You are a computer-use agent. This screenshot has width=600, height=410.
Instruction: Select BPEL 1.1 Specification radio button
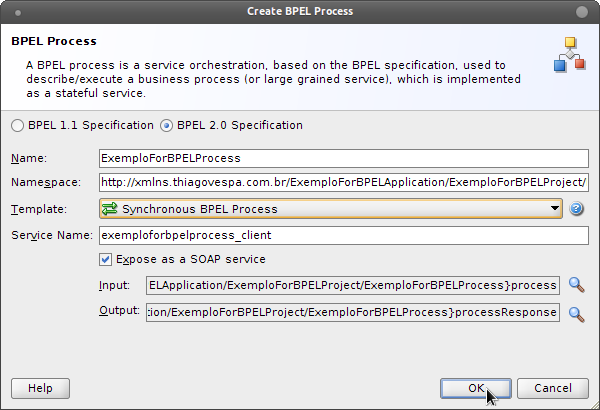point(18,126)
